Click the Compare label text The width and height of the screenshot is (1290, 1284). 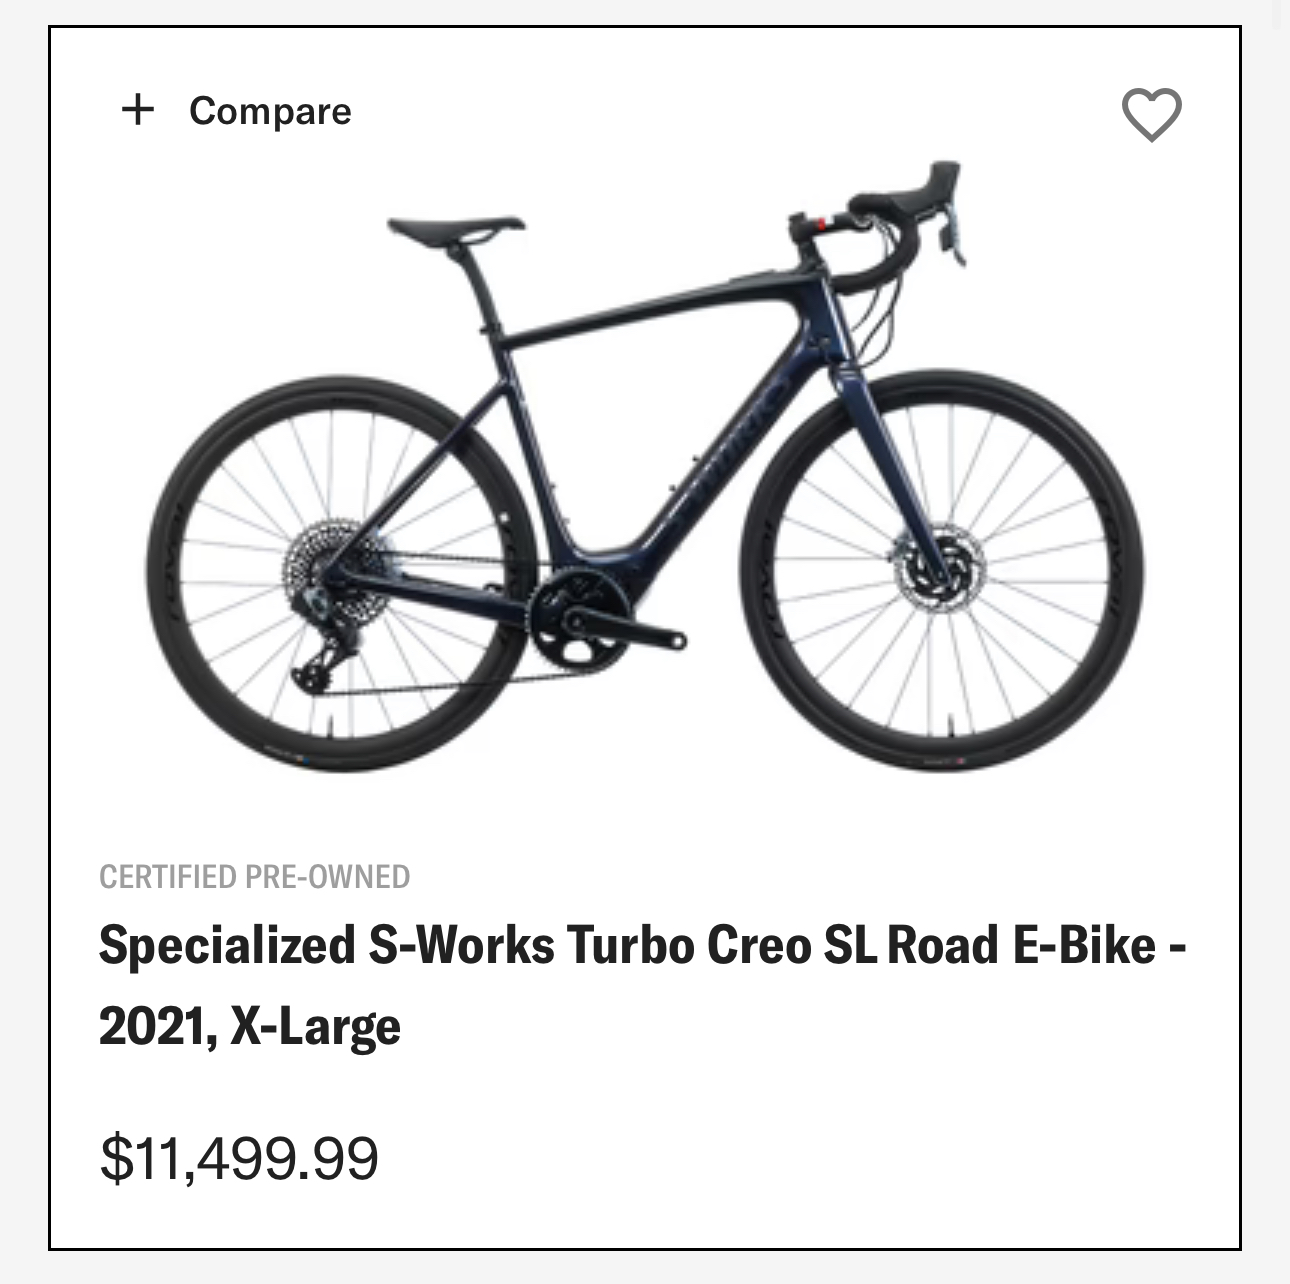(x=270, y=110)
